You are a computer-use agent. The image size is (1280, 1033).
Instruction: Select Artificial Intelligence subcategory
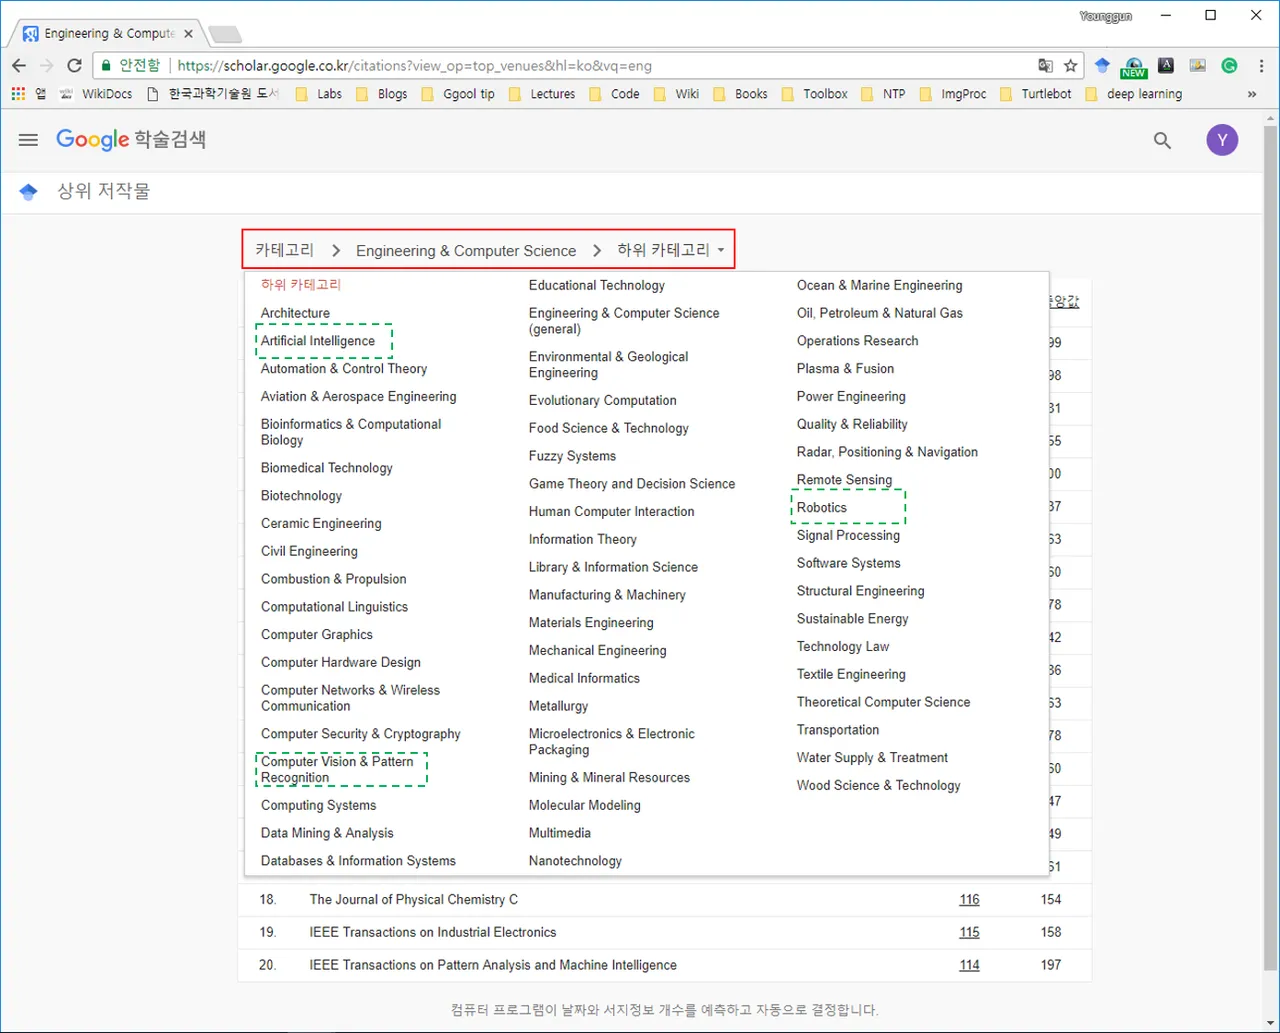pos(318,341)
